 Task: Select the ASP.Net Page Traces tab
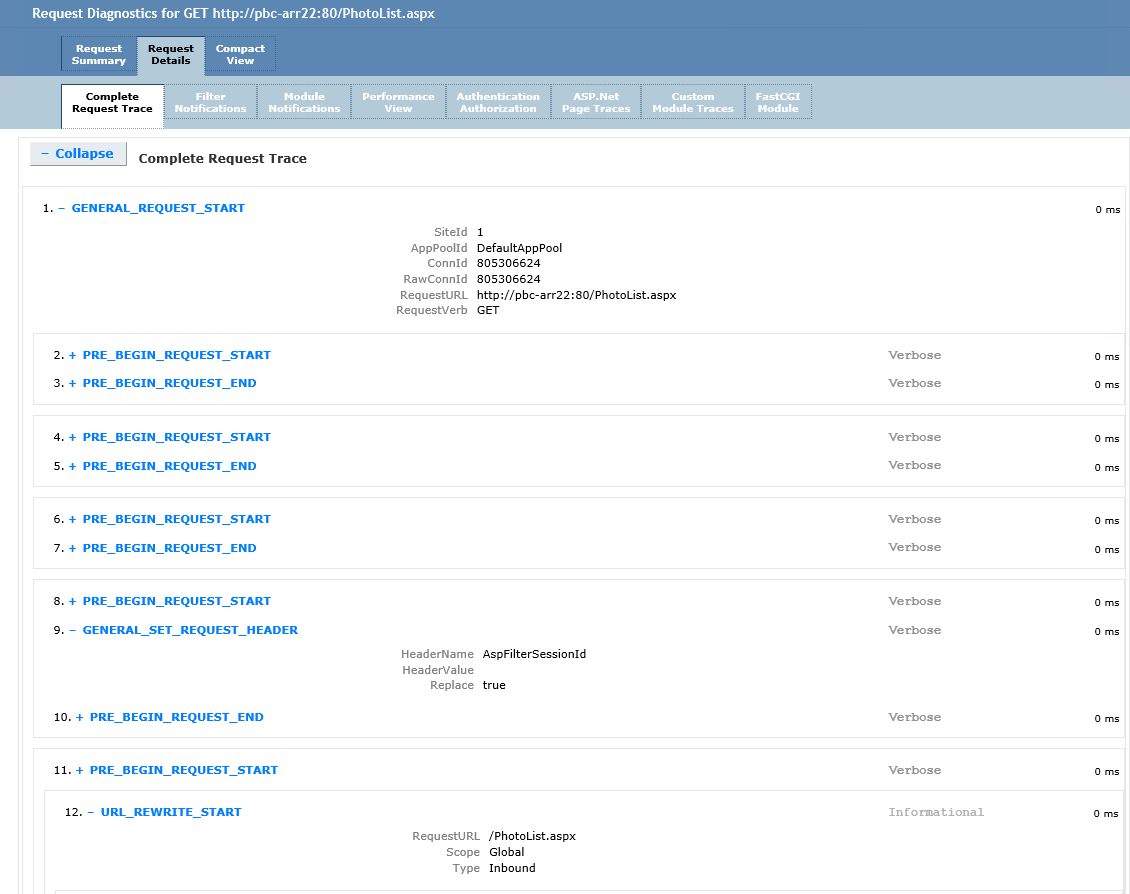pyautogui.click(x=596, y=103)
